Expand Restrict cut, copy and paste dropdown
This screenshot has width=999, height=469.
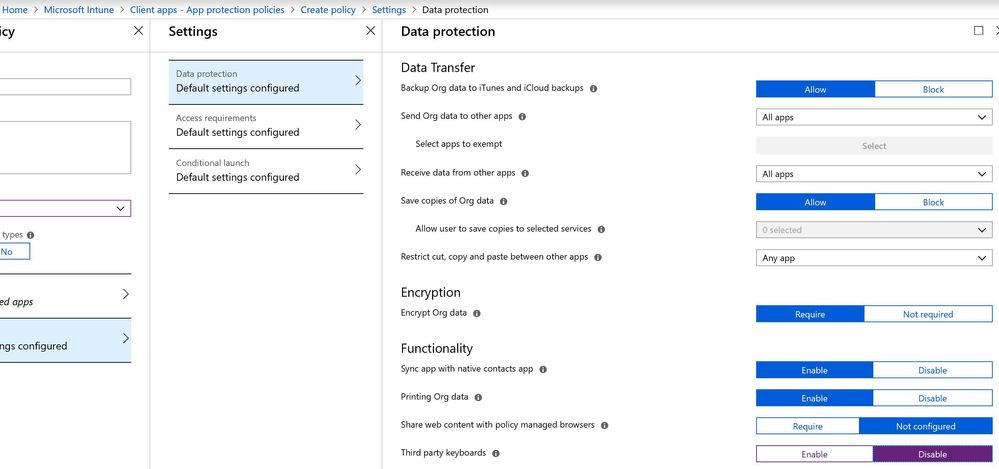874,258
